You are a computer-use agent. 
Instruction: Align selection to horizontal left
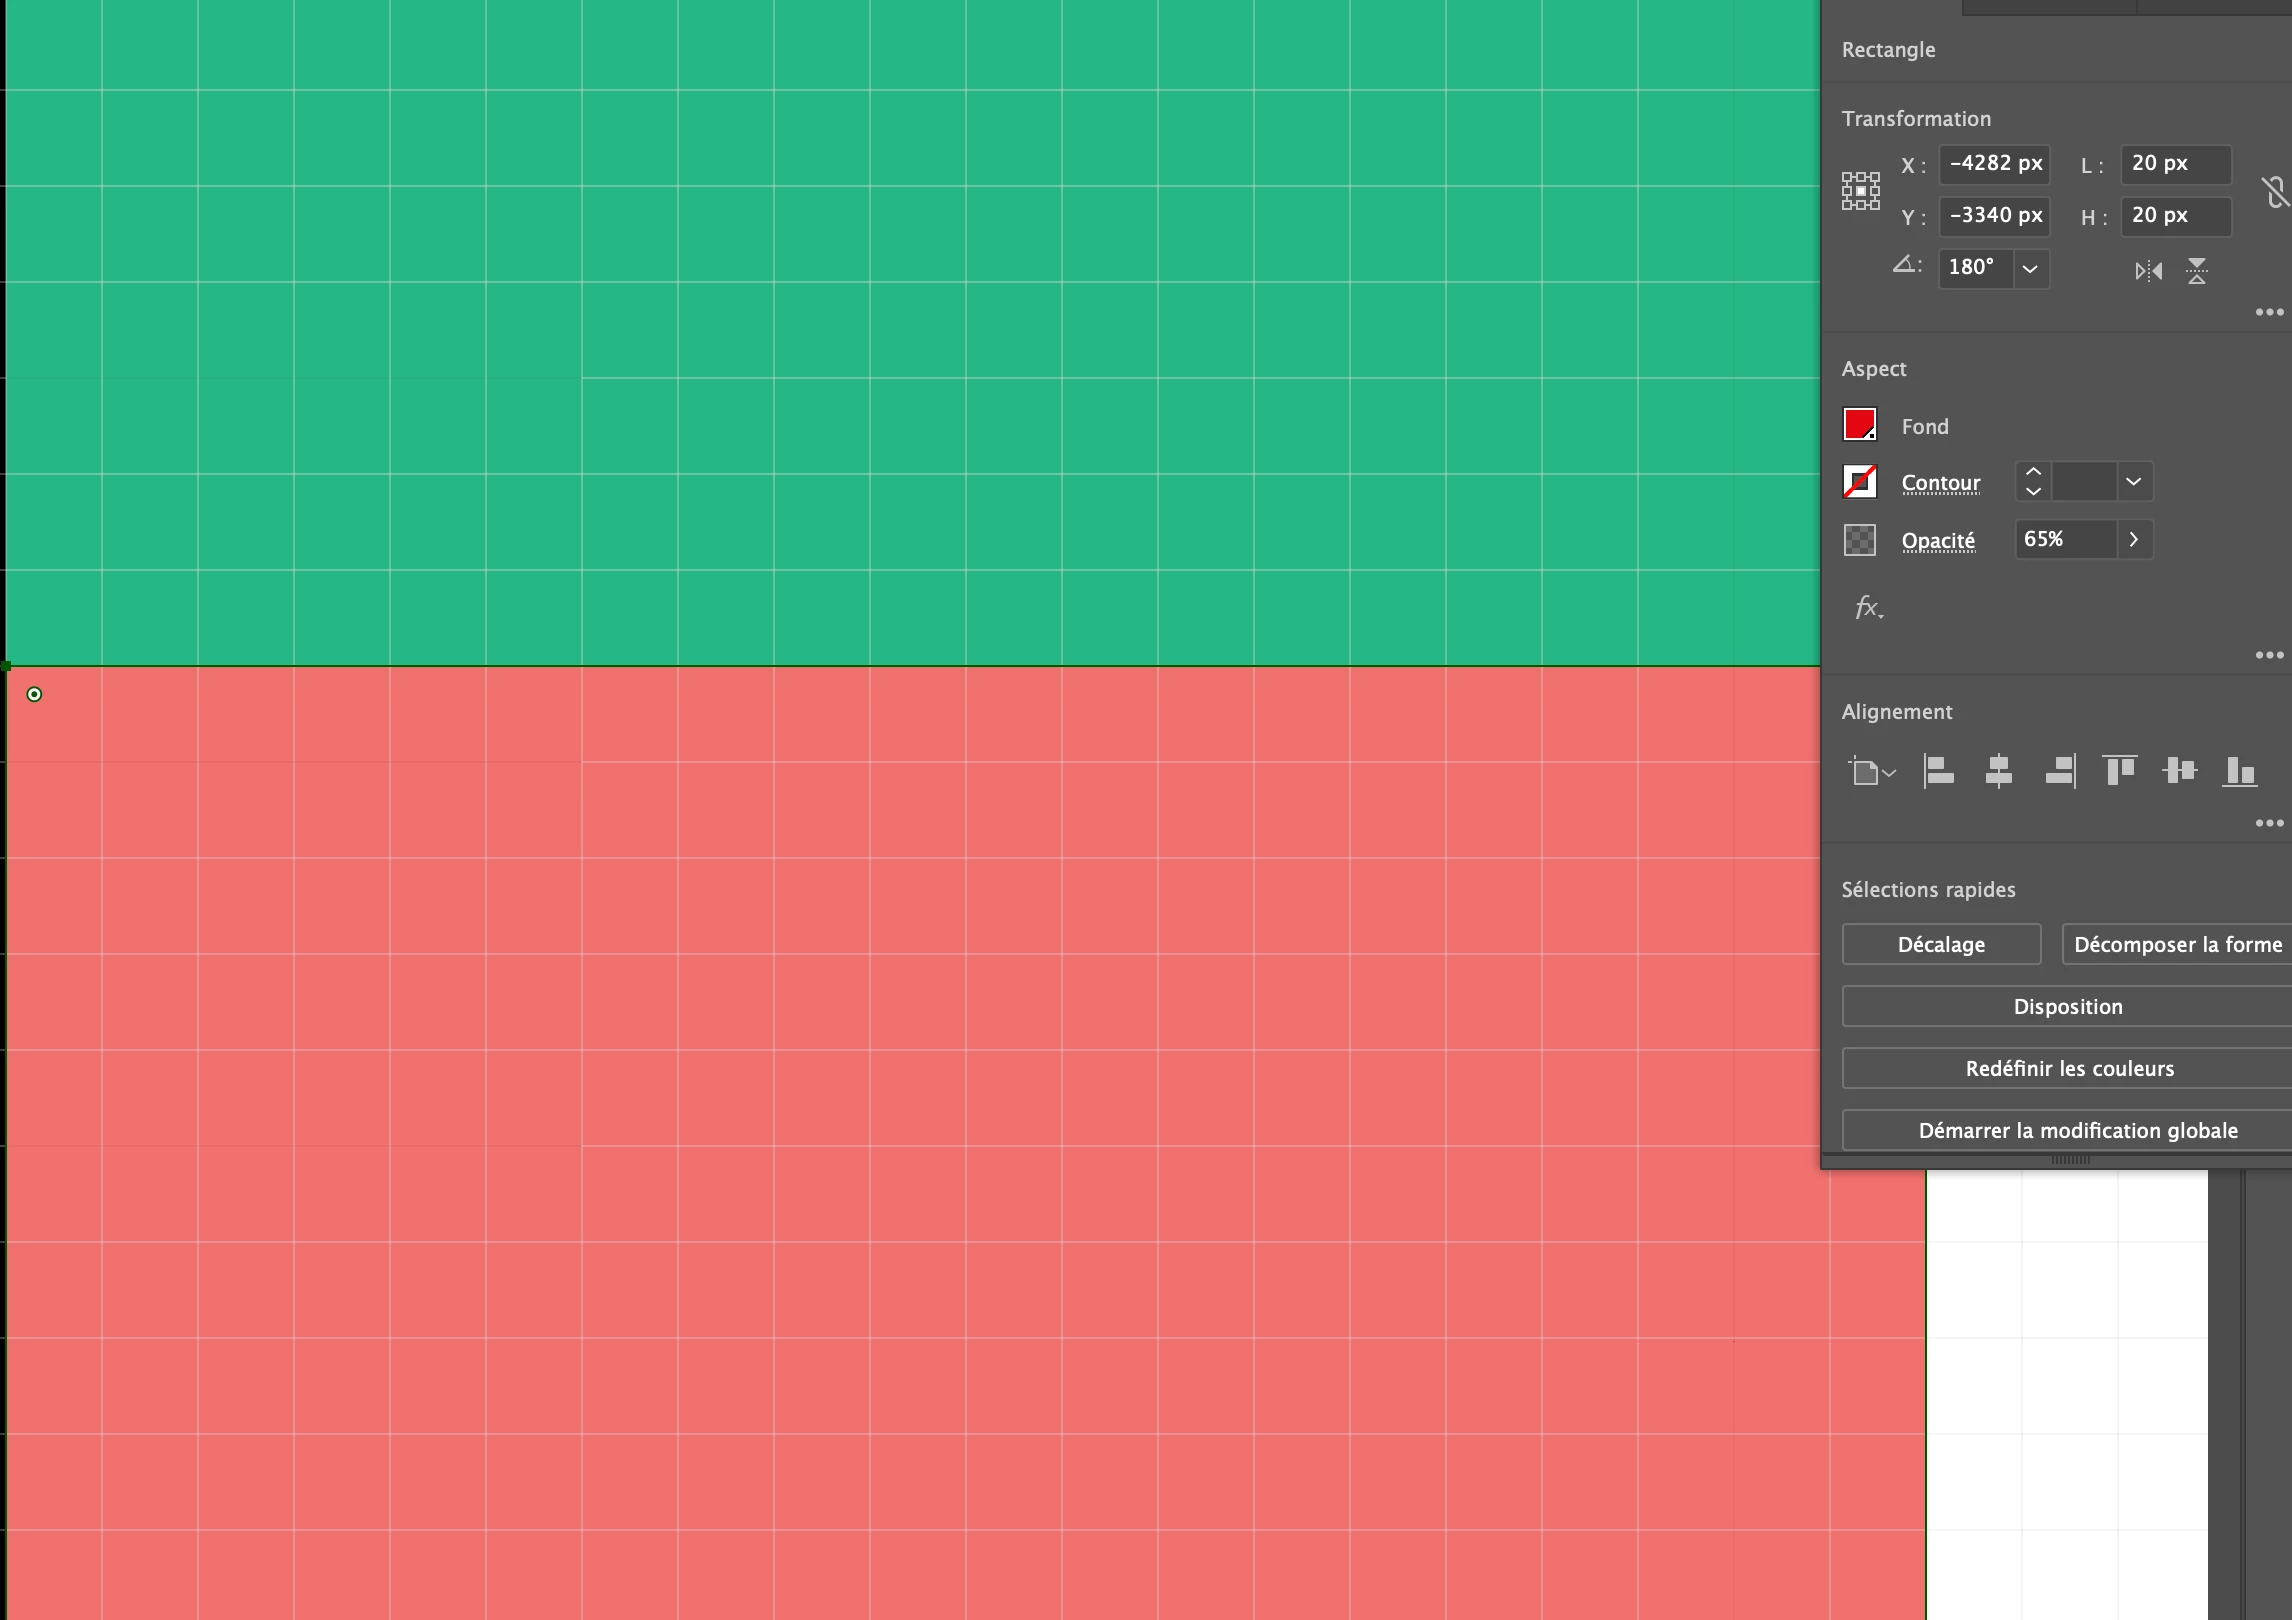(1938, 771)
